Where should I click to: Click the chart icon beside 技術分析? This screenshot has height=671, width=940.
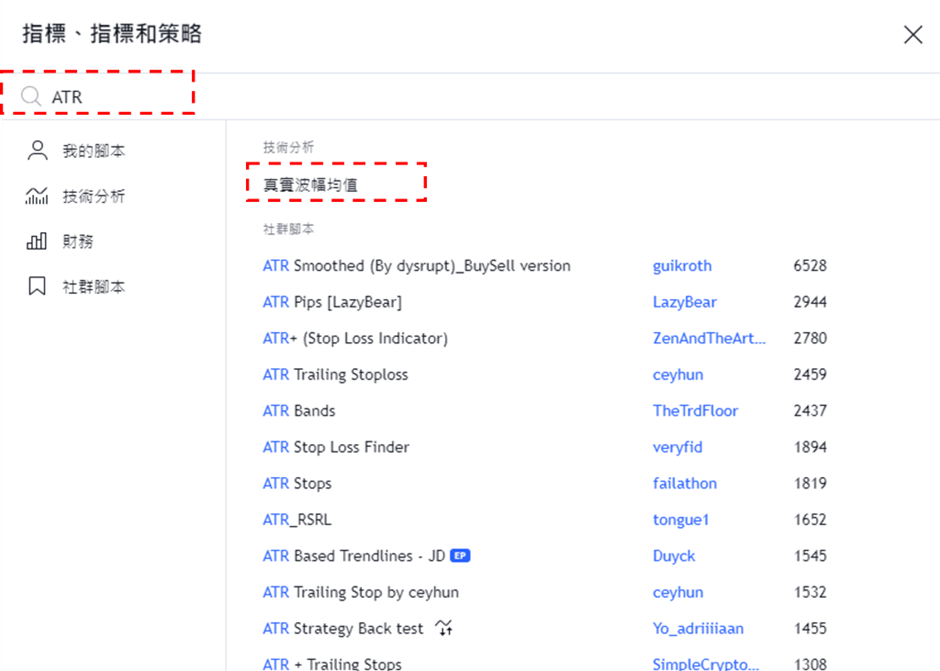(x=37, y=196)
